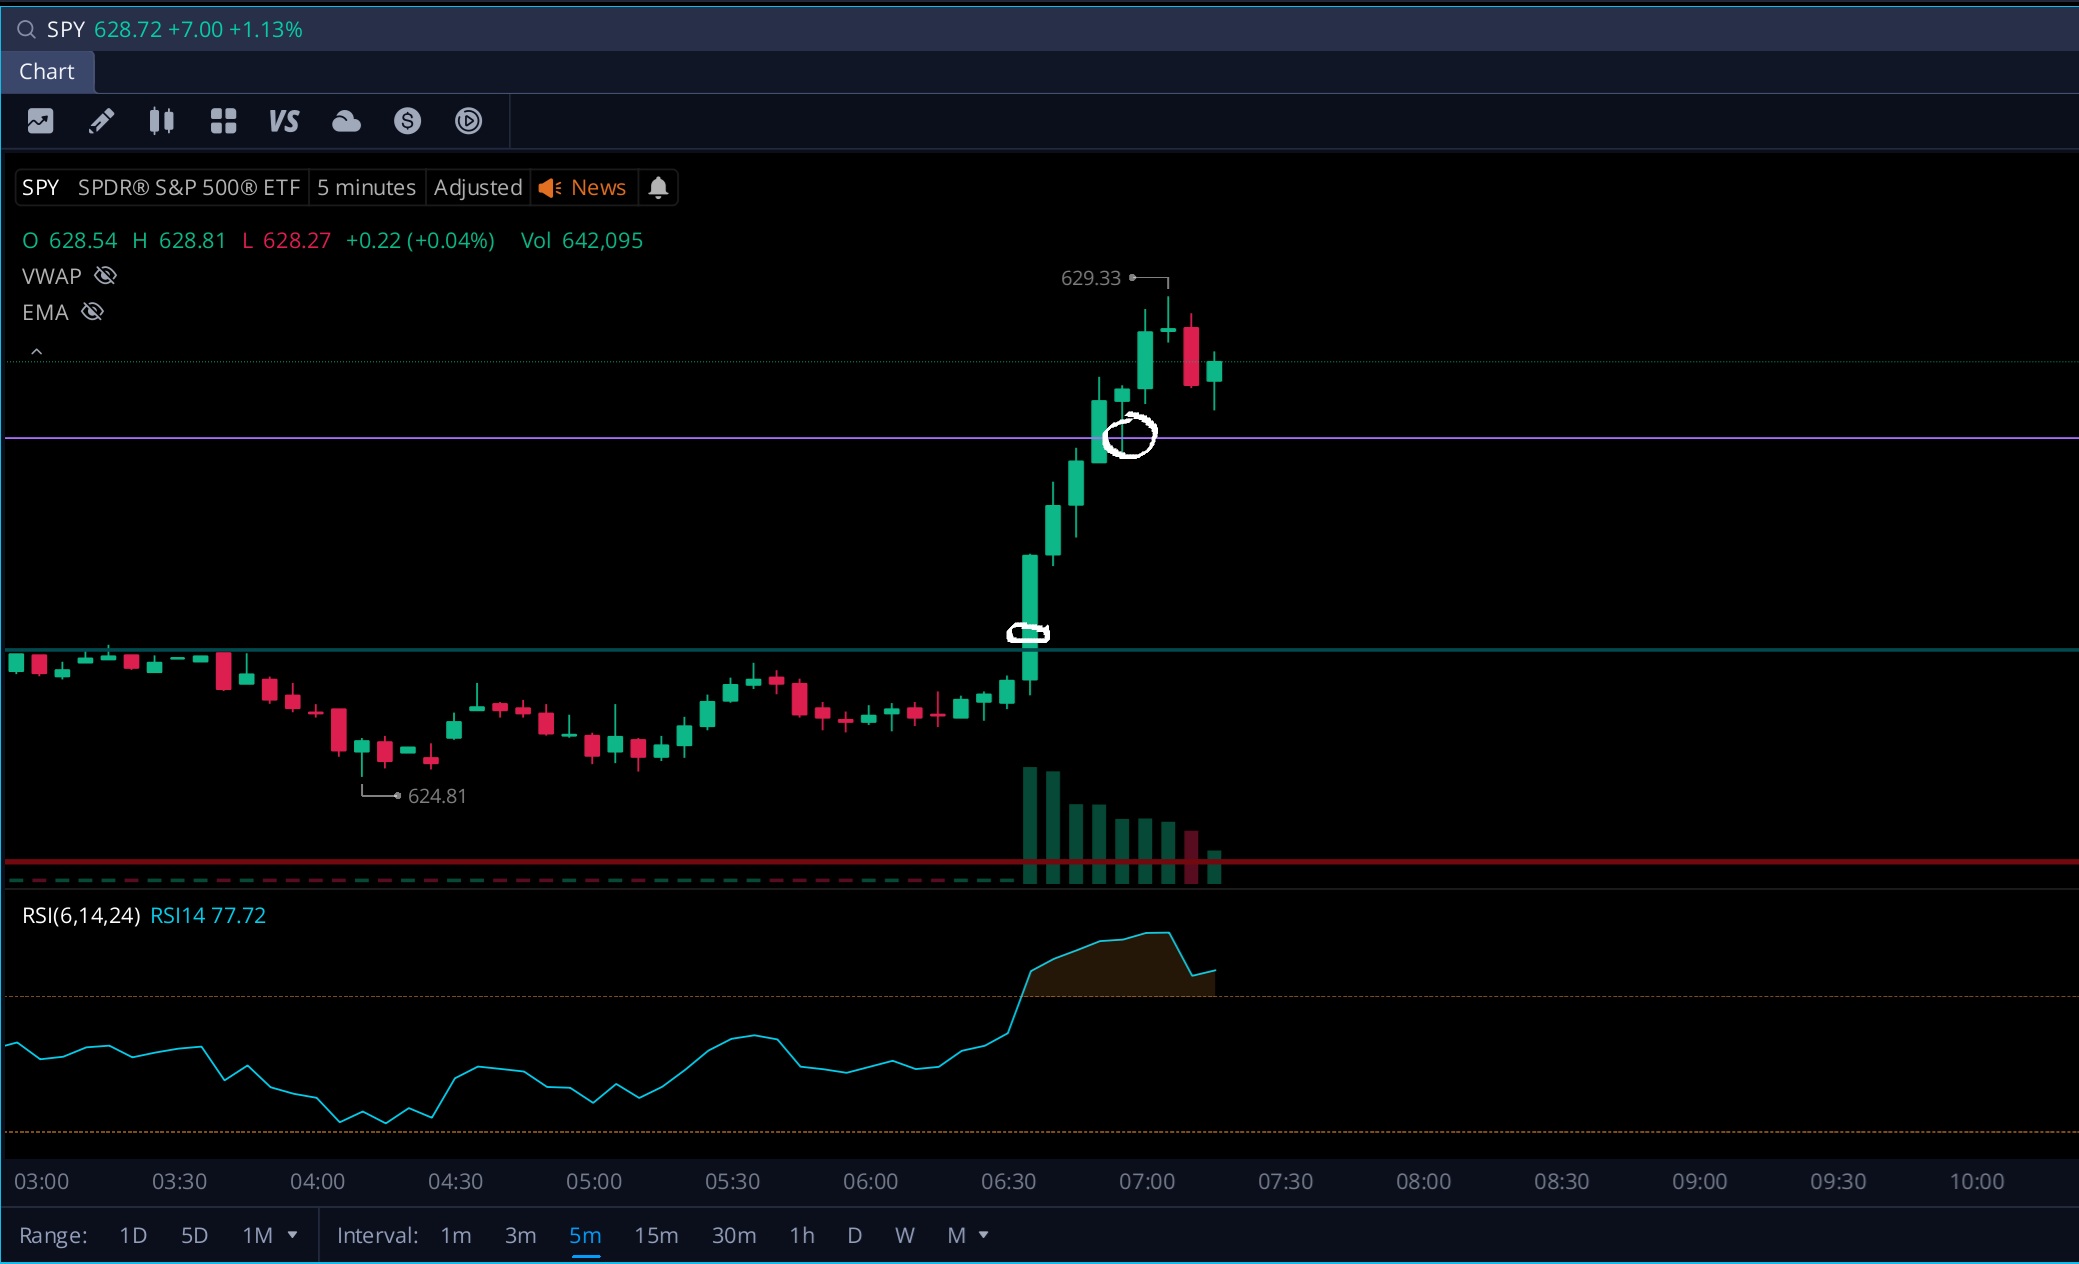Click the search magnifier icon beside SPY
Viewport: 2079px width, 1264px height.
[27, 30]
